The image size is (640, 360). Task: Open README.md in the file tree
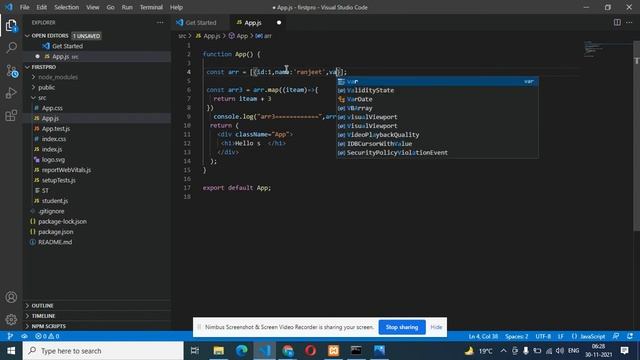[x=55, y=242]
